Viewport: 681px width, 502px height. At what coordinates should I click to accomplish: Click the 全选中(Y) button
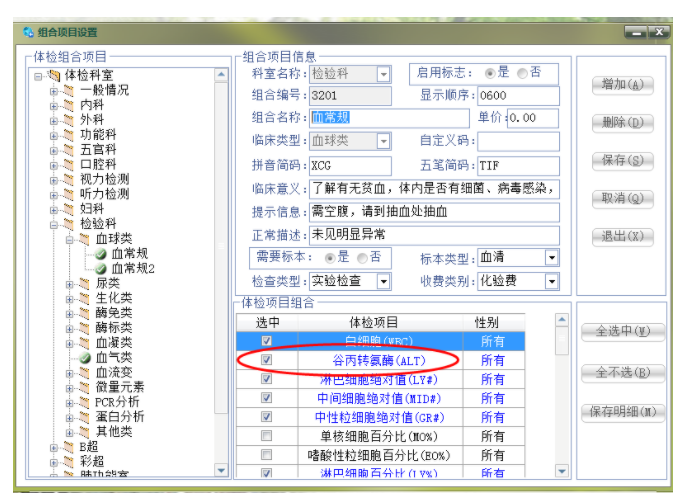[623, 332]
